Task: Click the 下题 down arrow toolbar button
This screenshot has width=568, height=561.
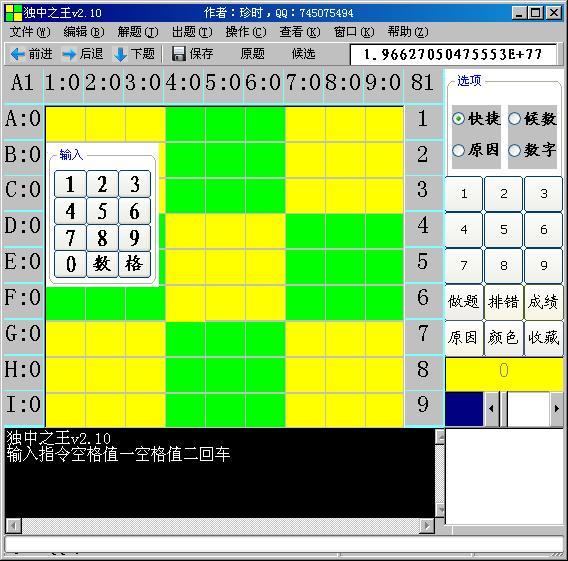Action: (x=134, y=54)
